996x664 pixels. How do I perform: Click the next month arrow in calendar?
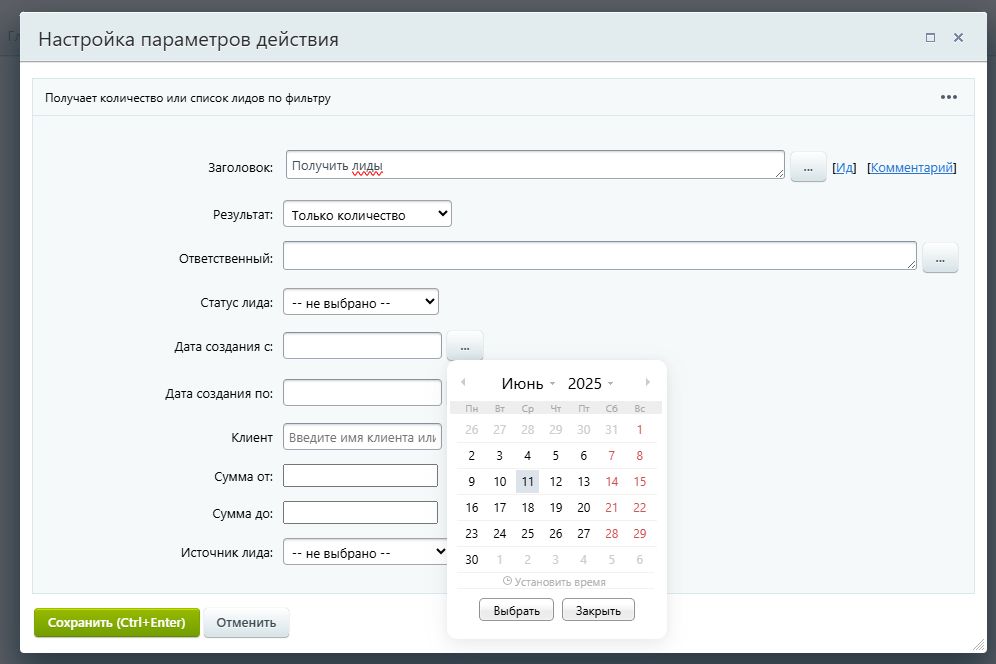point(648,382)
